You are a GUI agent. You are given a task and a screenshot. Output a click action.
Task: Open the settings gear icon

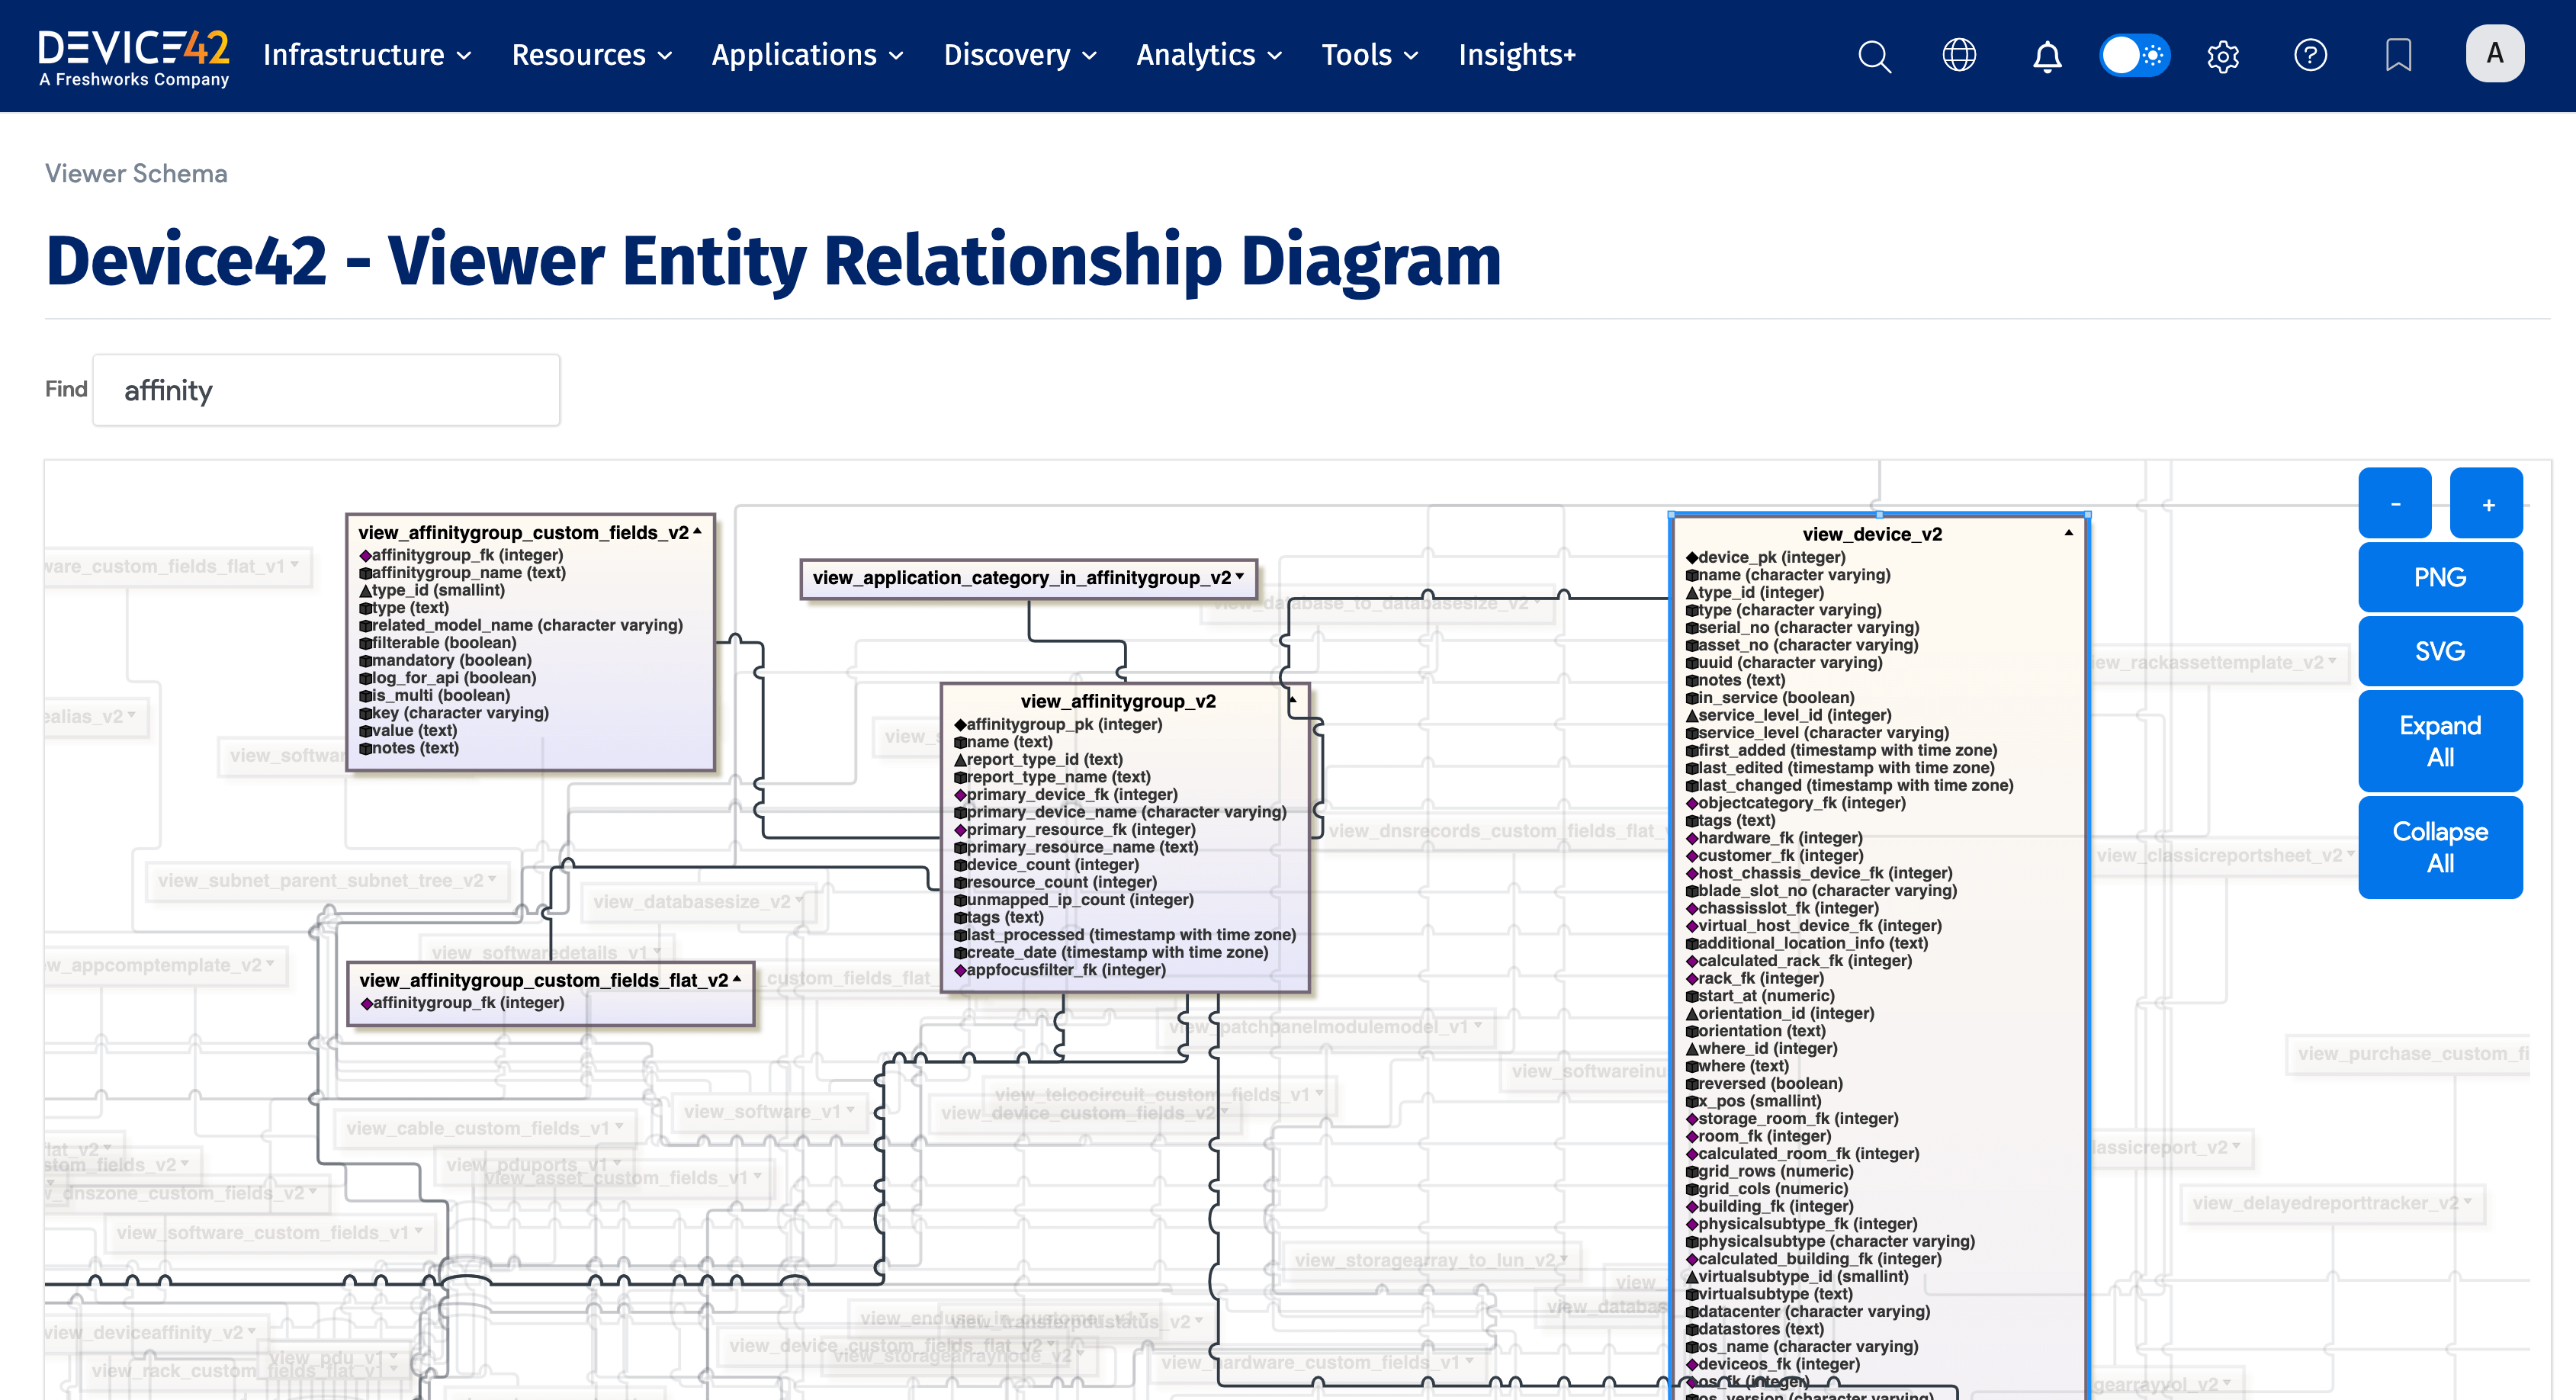coord(2223,55)
